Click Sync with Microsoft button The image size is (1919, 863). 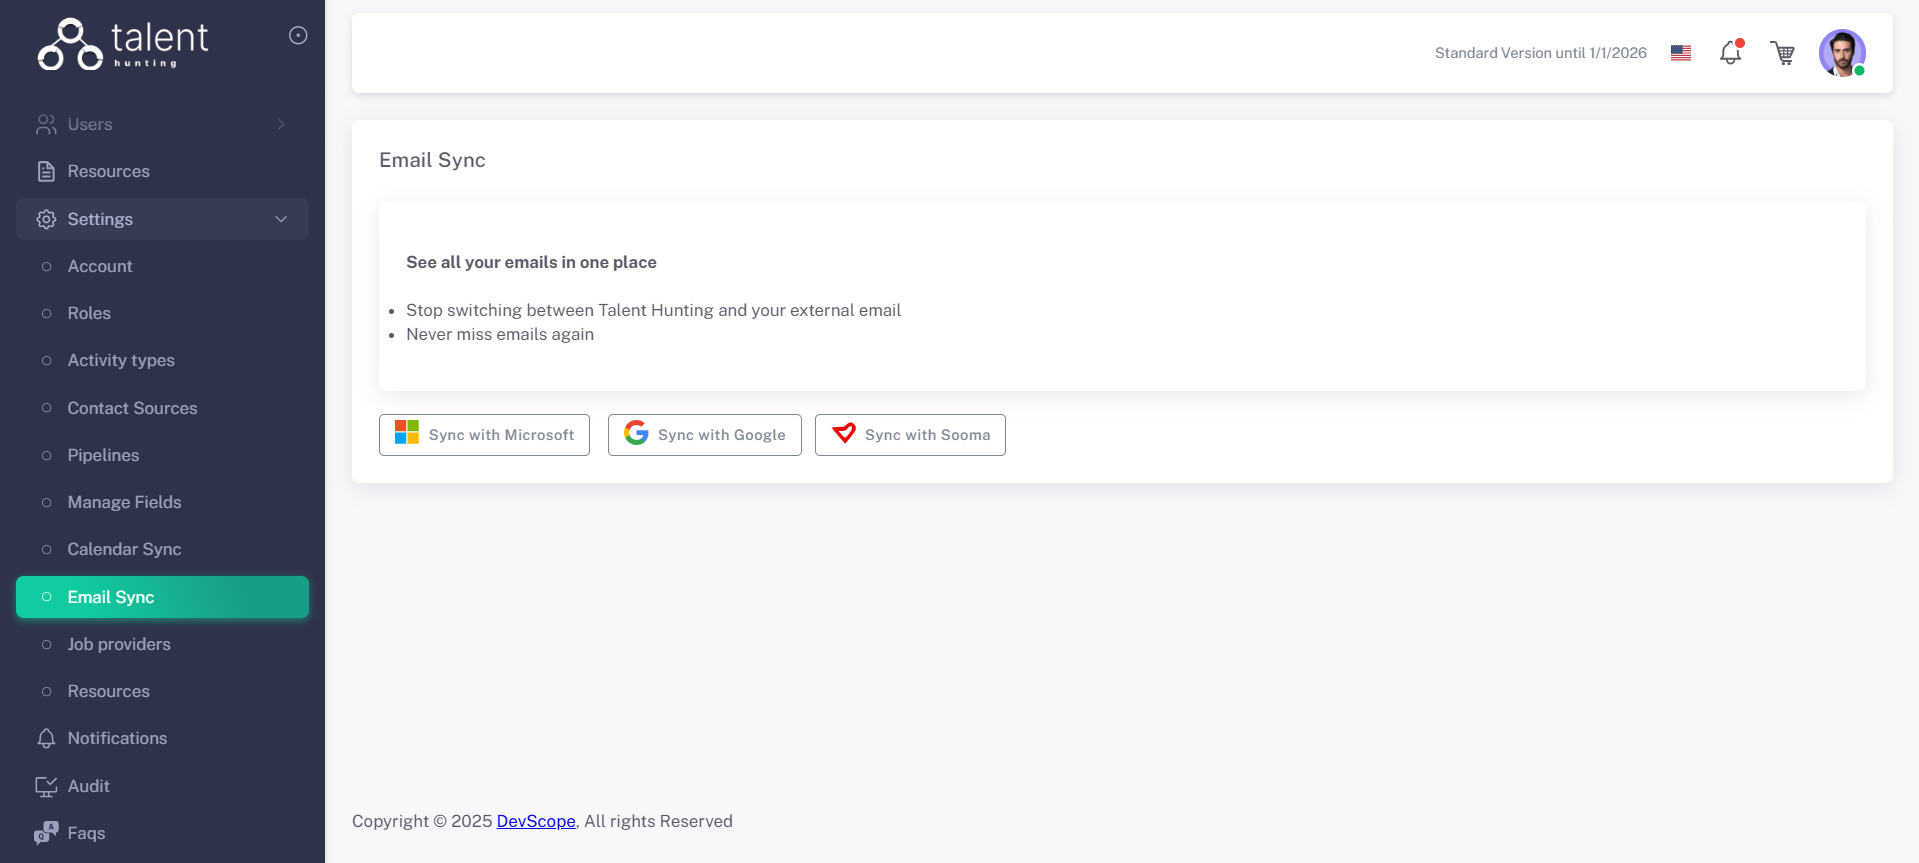pos(484,435)
